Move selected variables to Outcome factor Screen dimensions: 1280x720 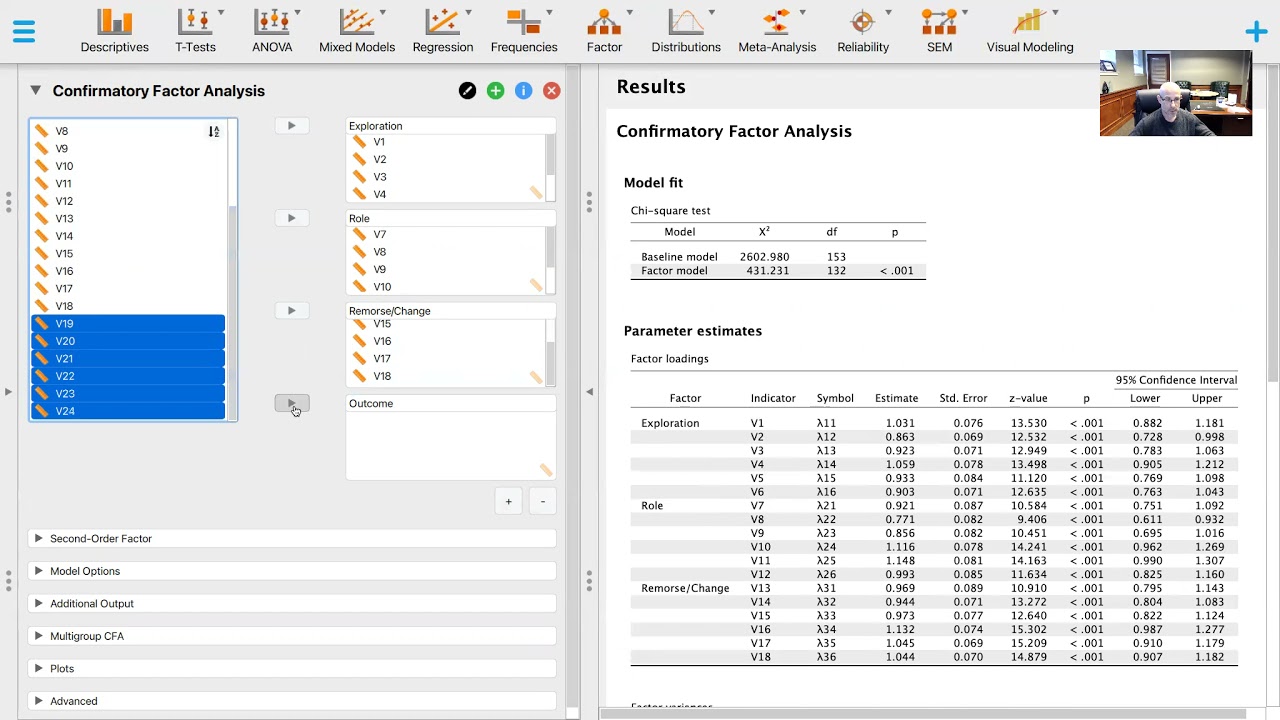[x=292, y=403]
